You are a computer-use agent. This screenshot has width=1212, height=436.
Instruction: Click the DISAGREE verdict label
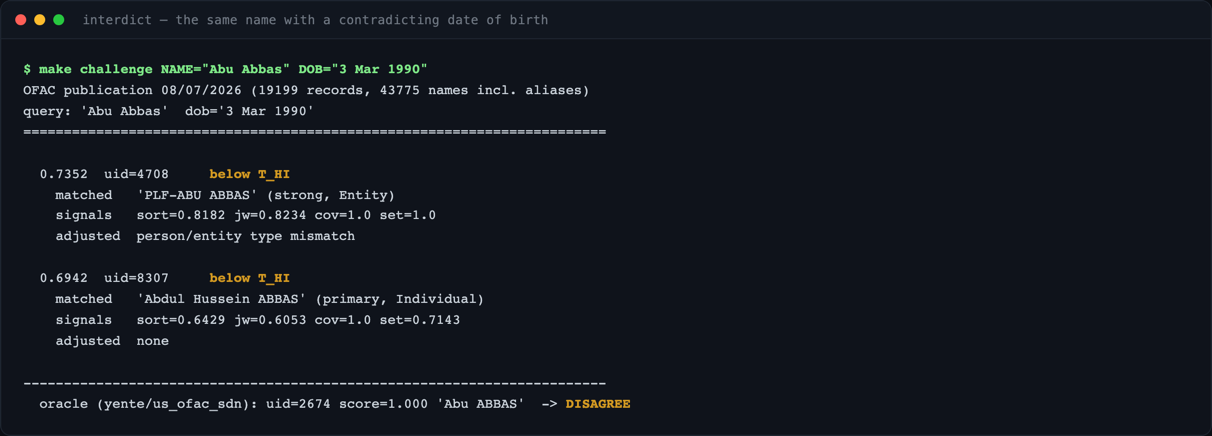click(x=598, y=404)
